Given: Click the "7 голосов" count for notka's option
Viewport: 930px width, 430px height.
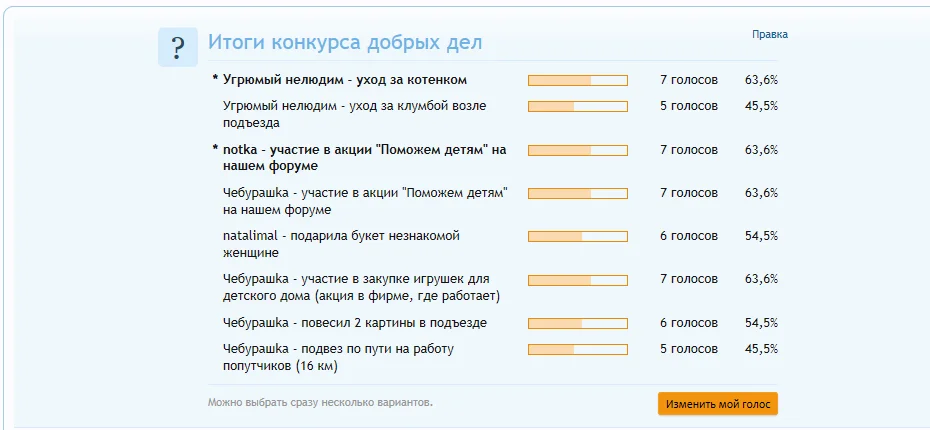Looking at the screenshot, I should (x=688, y=150).
